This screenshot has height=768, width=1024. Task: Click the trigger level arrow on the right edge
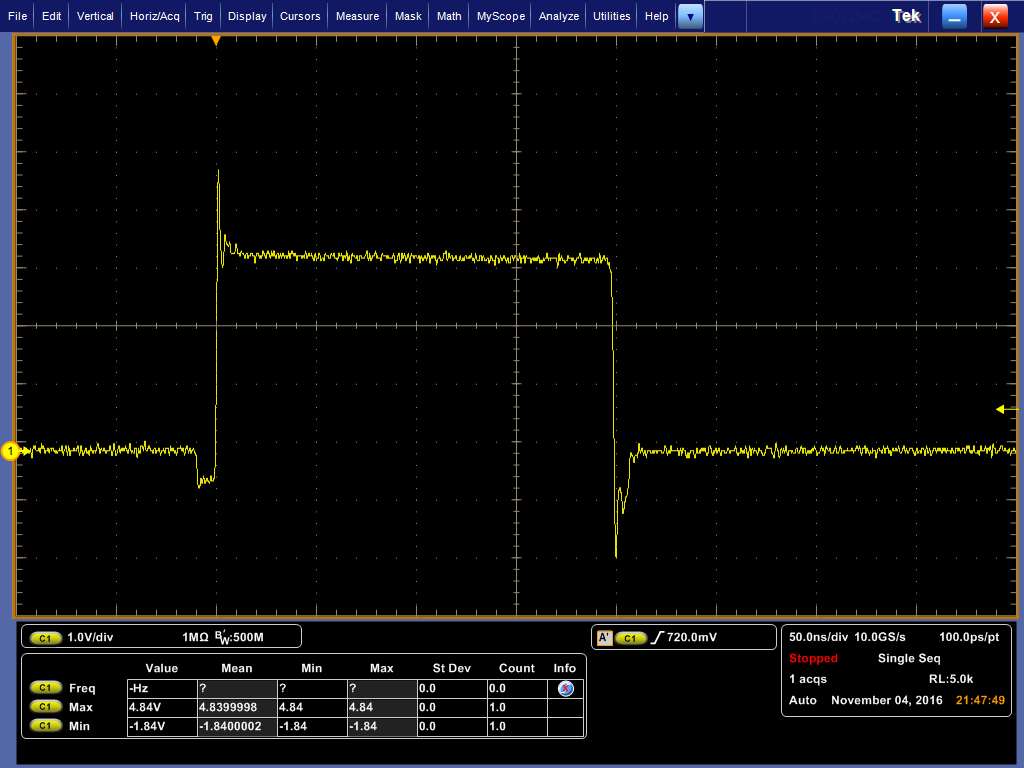tap(999, 409)
